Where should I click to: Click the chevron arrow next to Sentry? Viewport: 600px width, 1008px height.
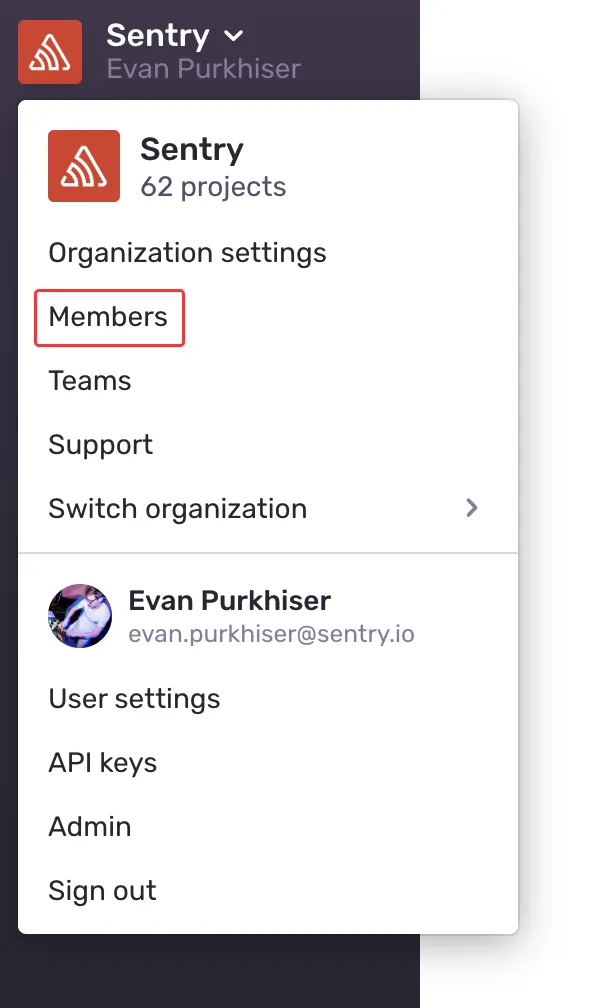click(x=233, y=36)
